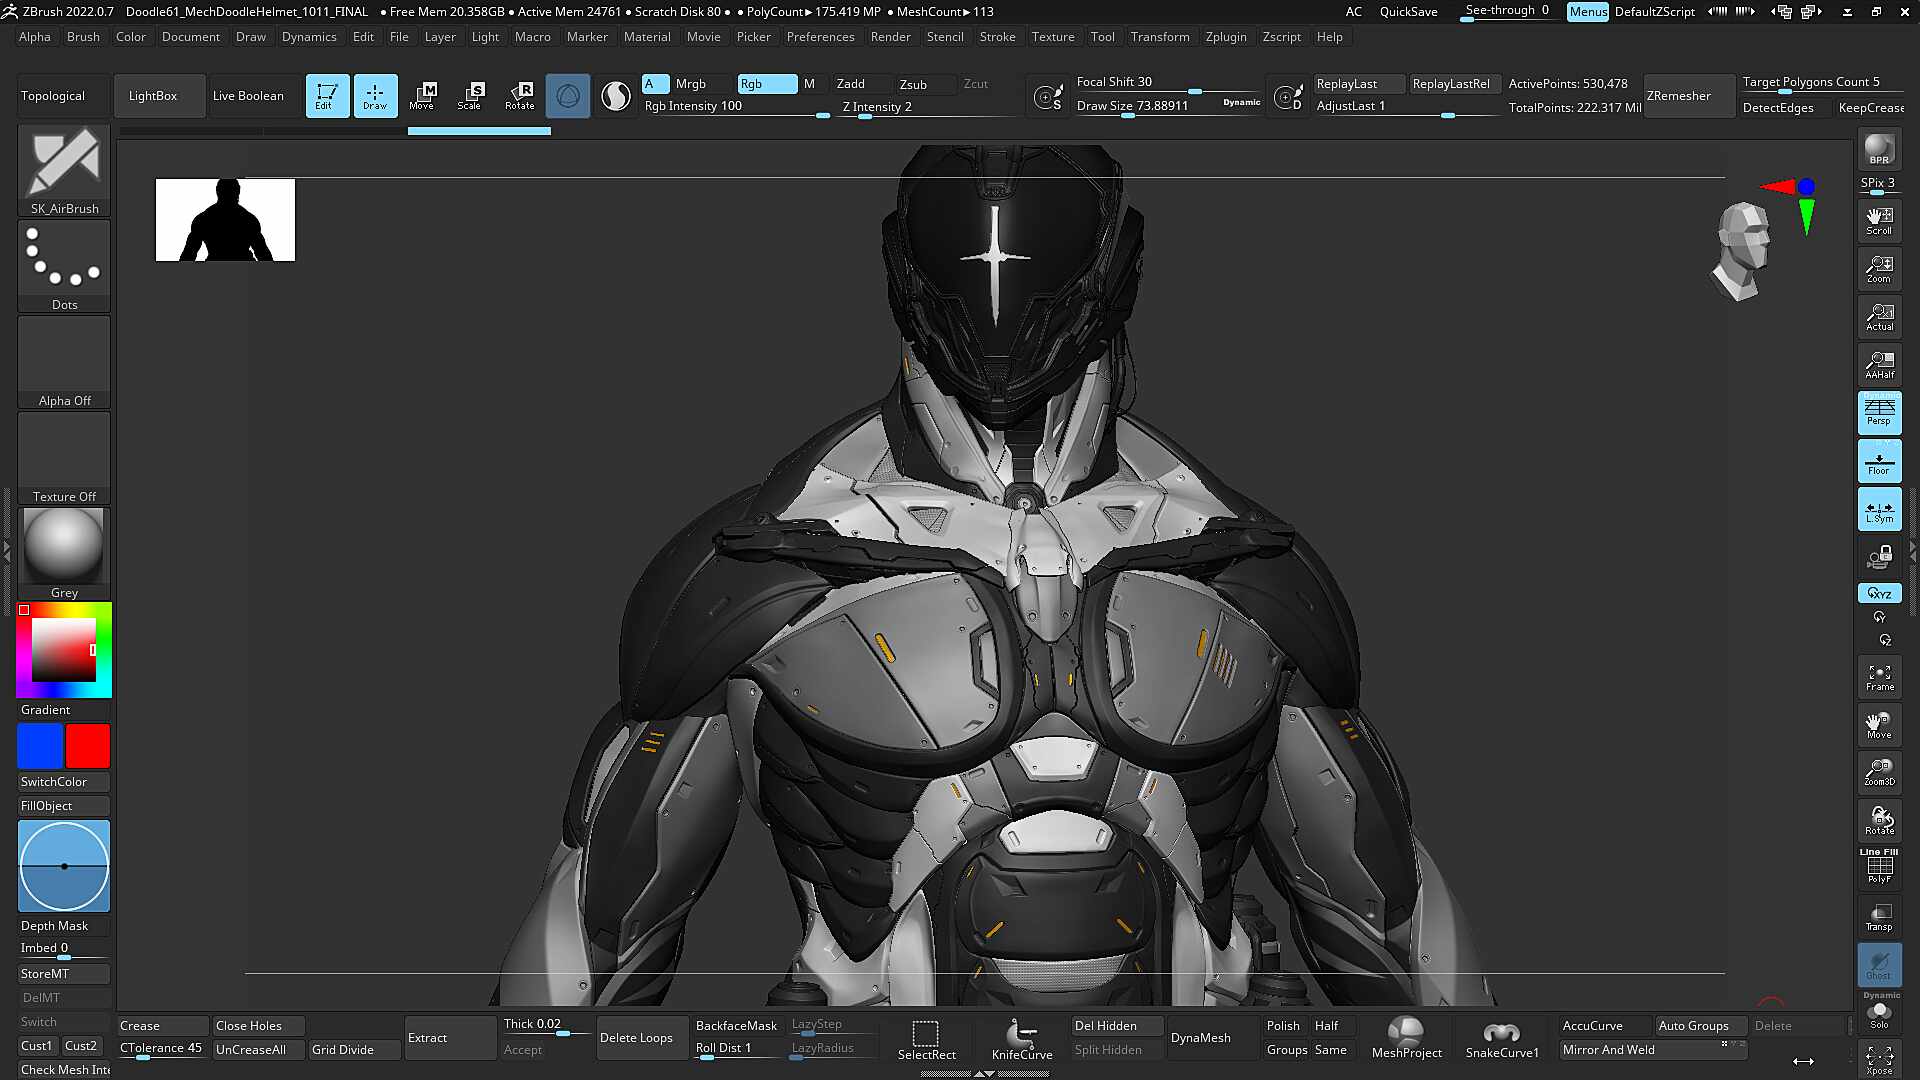Click the DynaMesh button
Viewport: 1920px width, 1080px height.
pyautogui.click(x=1201, y=1038)
